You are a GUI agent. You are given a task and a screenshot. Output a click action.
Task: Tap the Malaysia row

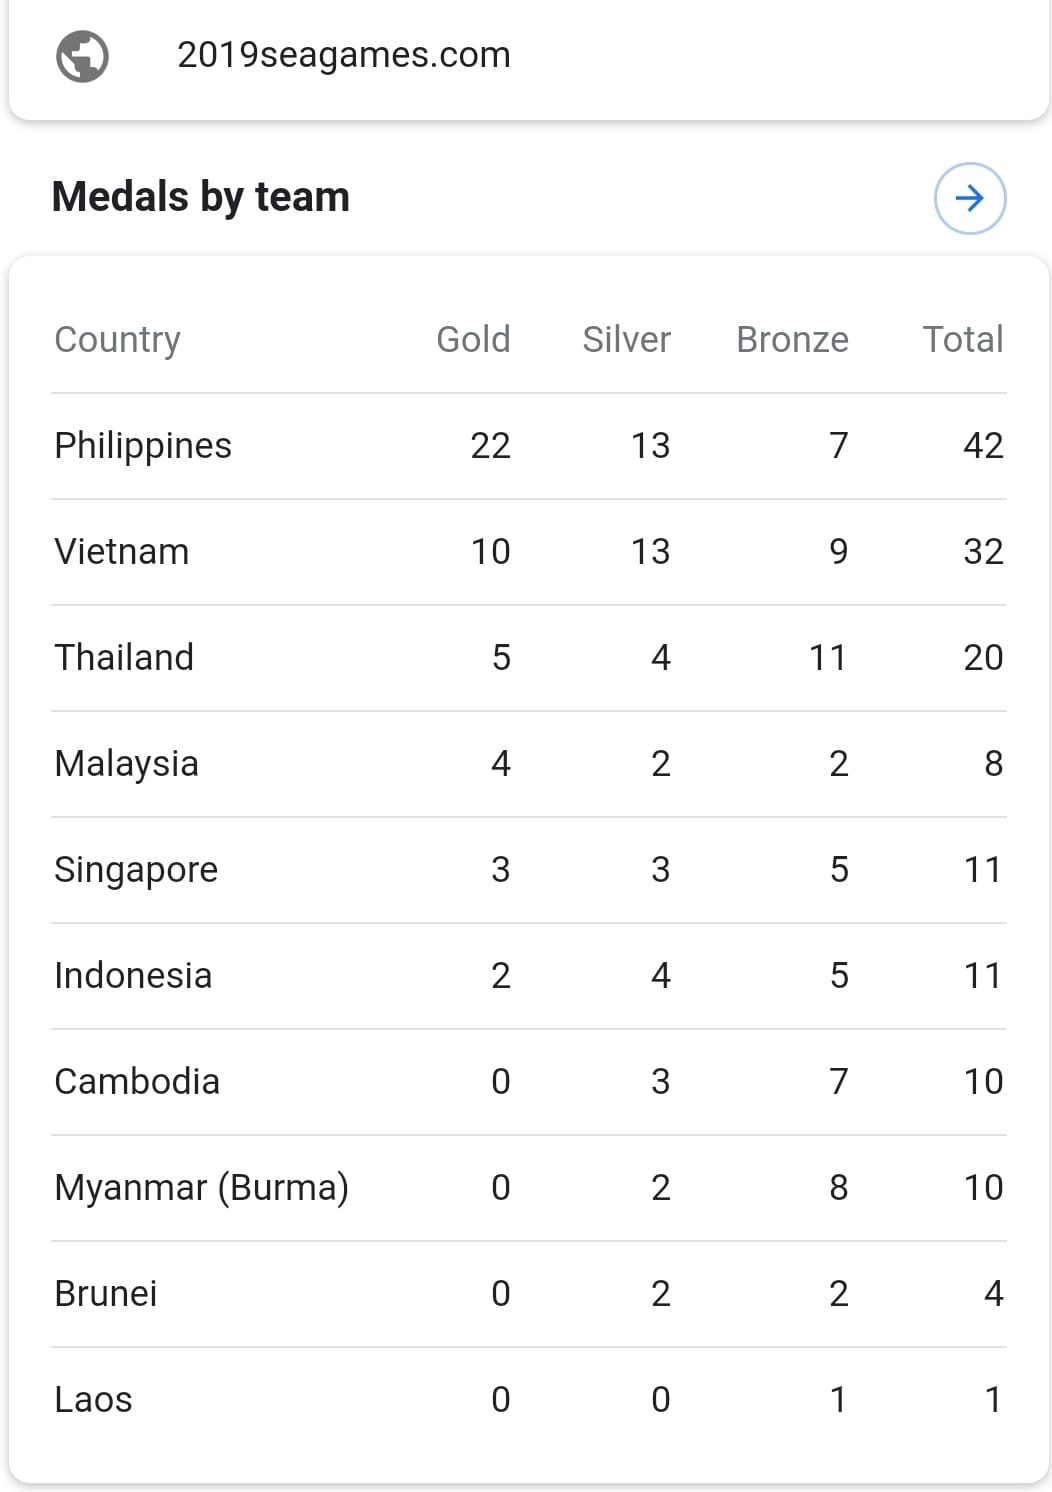[528, 764]
